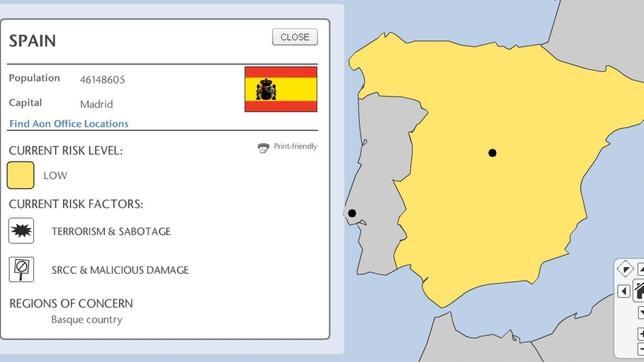This screenshot has width=644, height=362.
Task: Pan the map left with arrow button
Action: click(624, 291)
